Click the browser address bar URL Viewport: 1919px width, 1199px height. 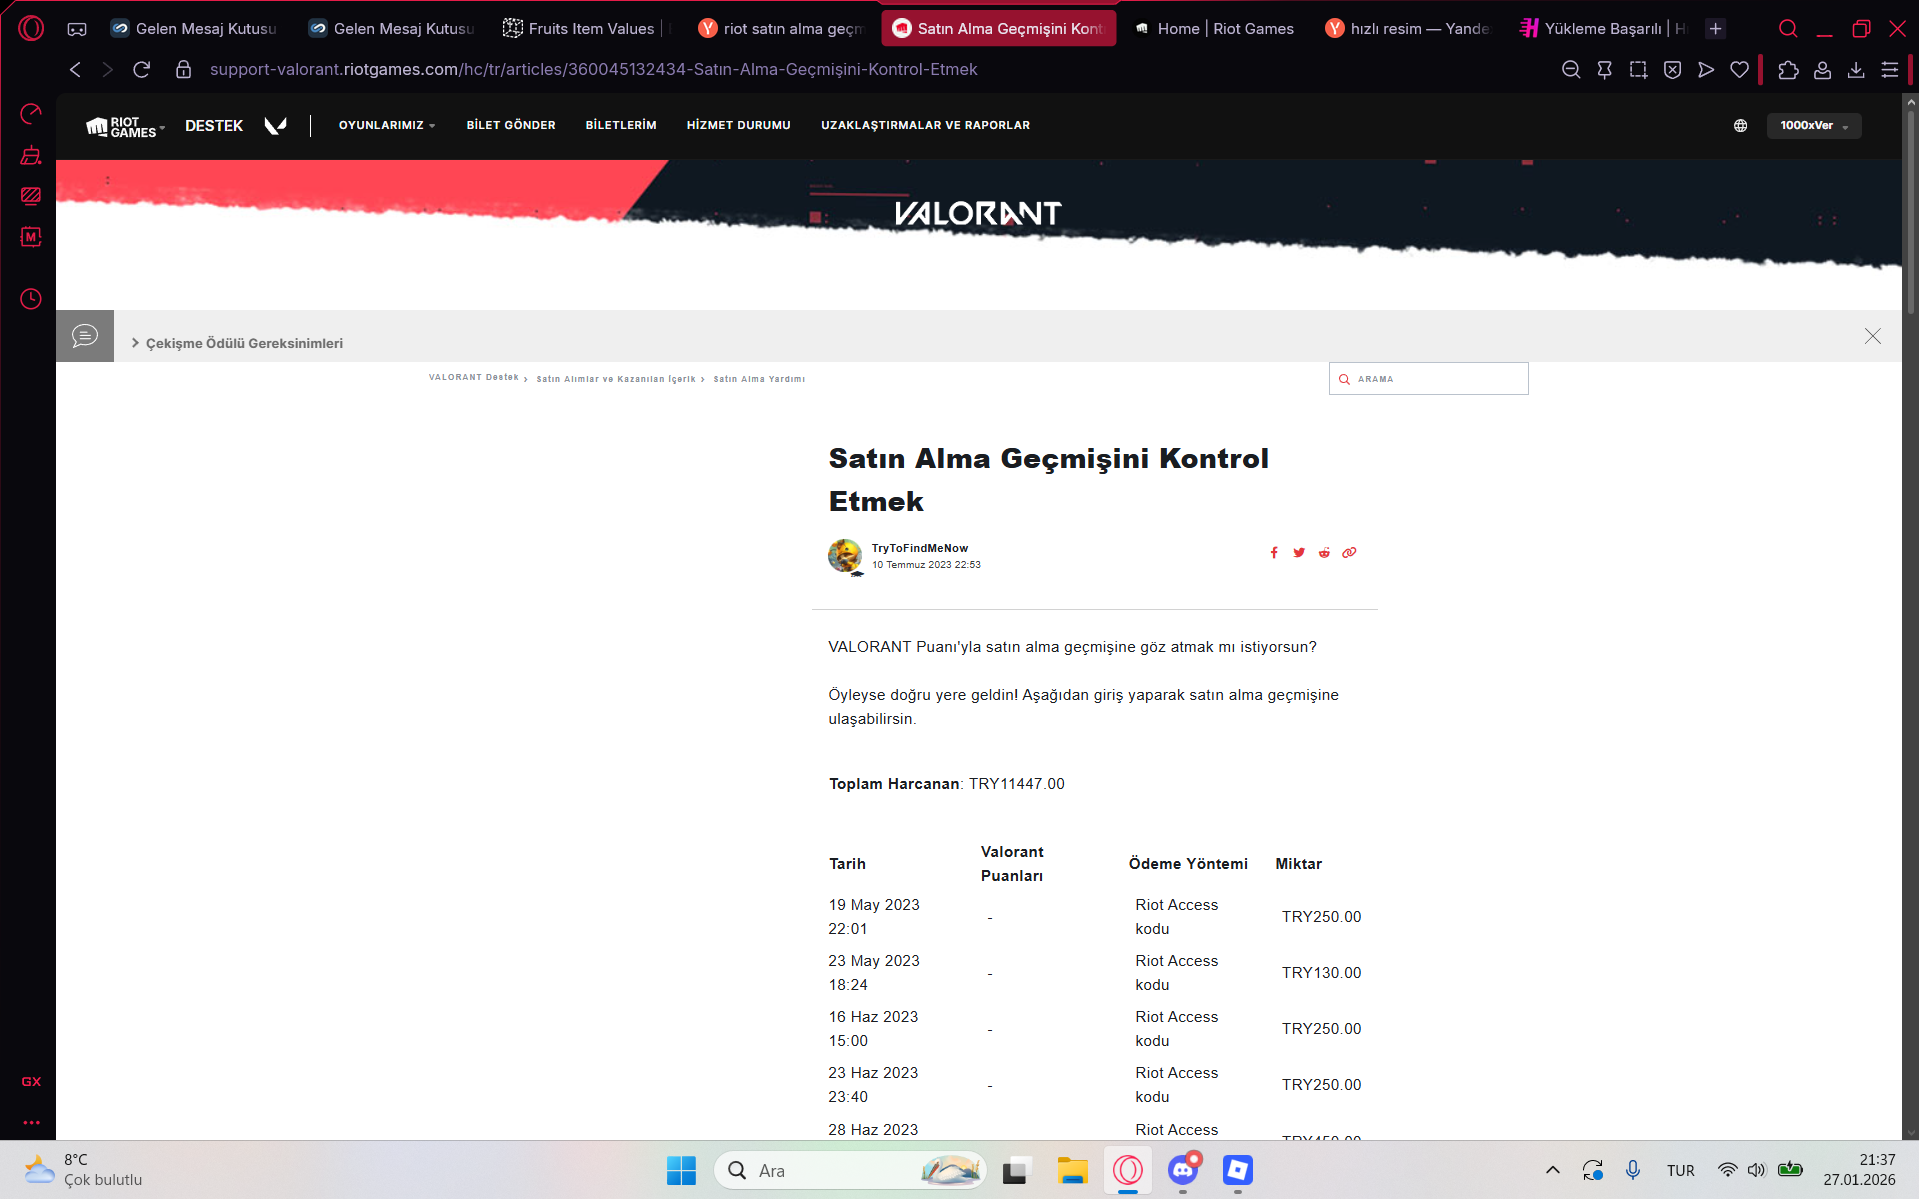click(593, 69)
